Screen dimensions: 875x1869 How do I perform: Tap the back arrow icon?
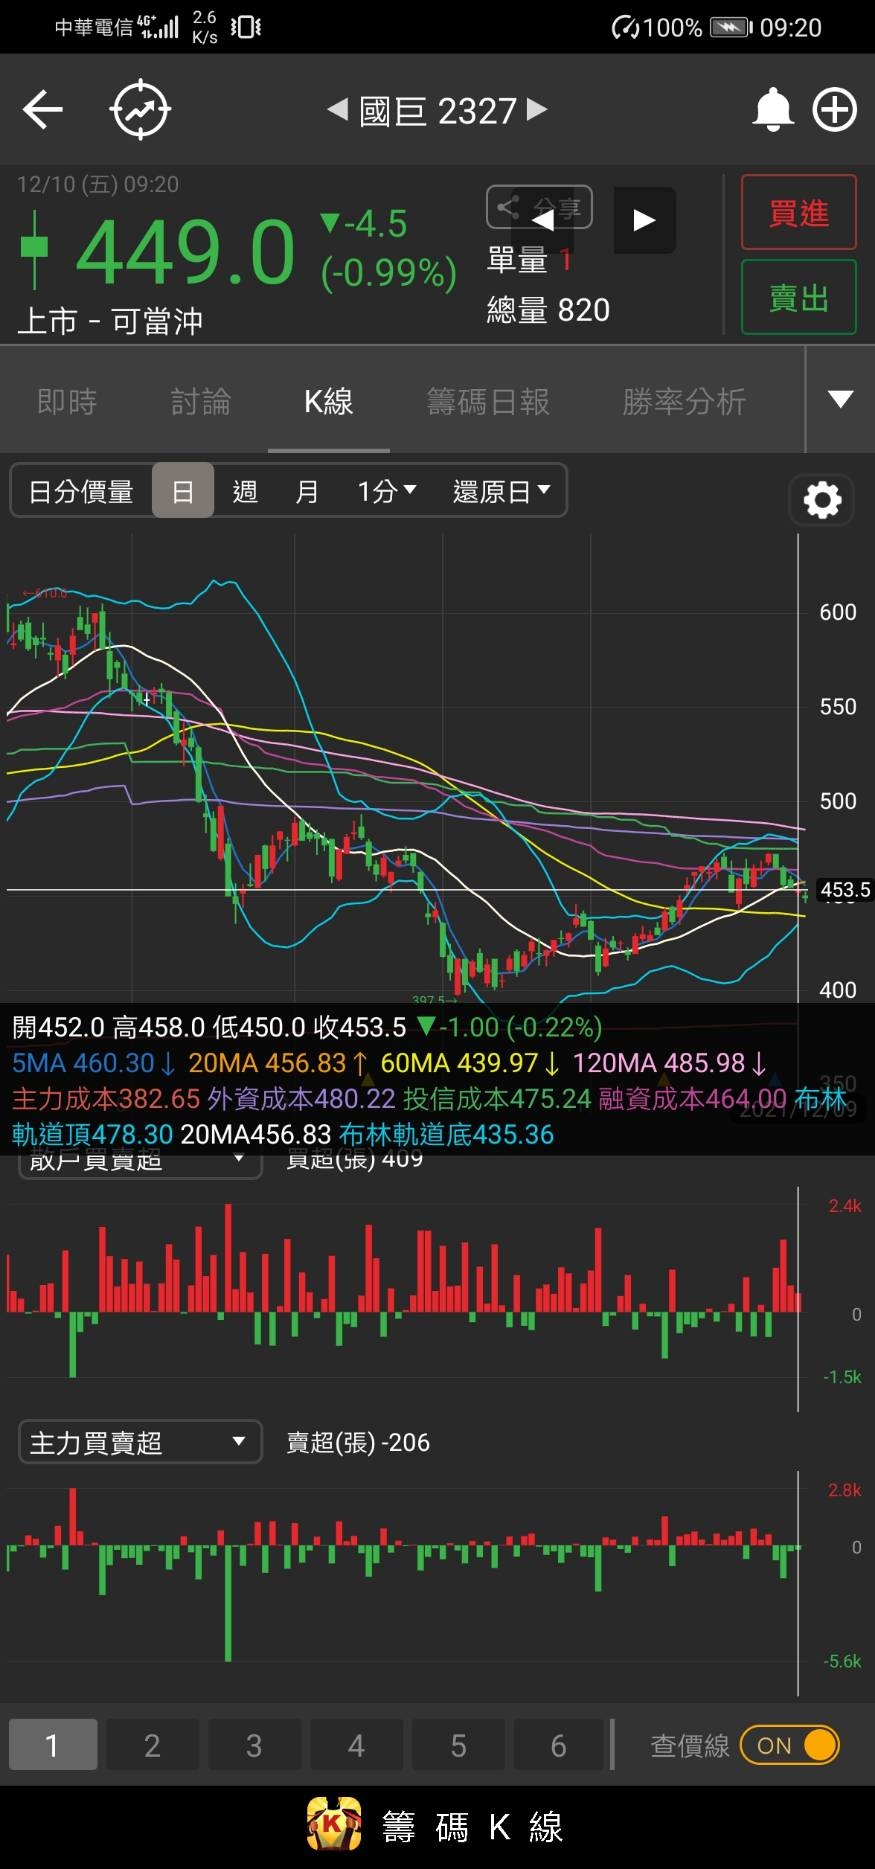pyautogui.click(x=43, y=110)
